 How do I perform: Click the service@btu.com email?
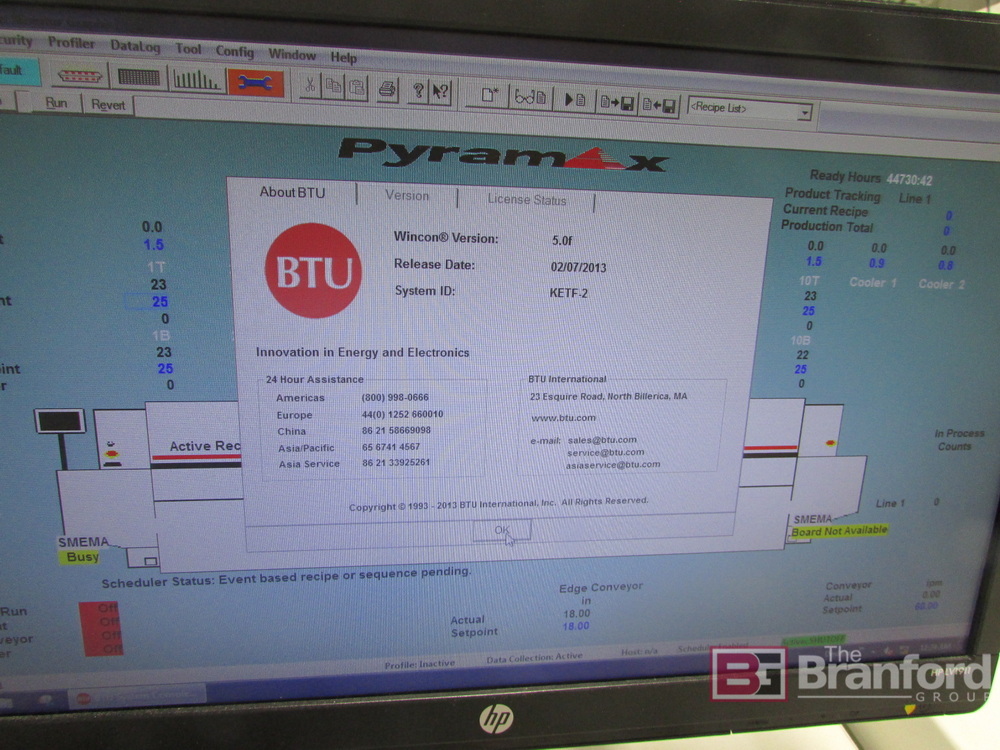[x=606, y=452]
